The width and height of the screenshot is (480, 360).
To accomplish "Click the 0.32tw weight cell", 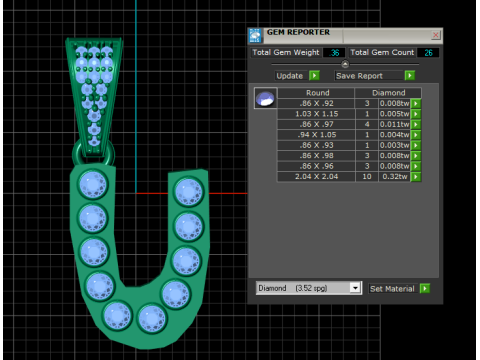I will click(x=395, y=177).
